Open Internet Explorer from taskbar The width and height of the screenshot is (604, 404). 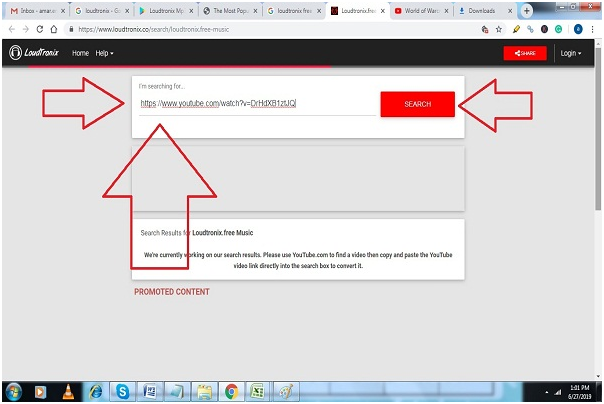[96, 392]
